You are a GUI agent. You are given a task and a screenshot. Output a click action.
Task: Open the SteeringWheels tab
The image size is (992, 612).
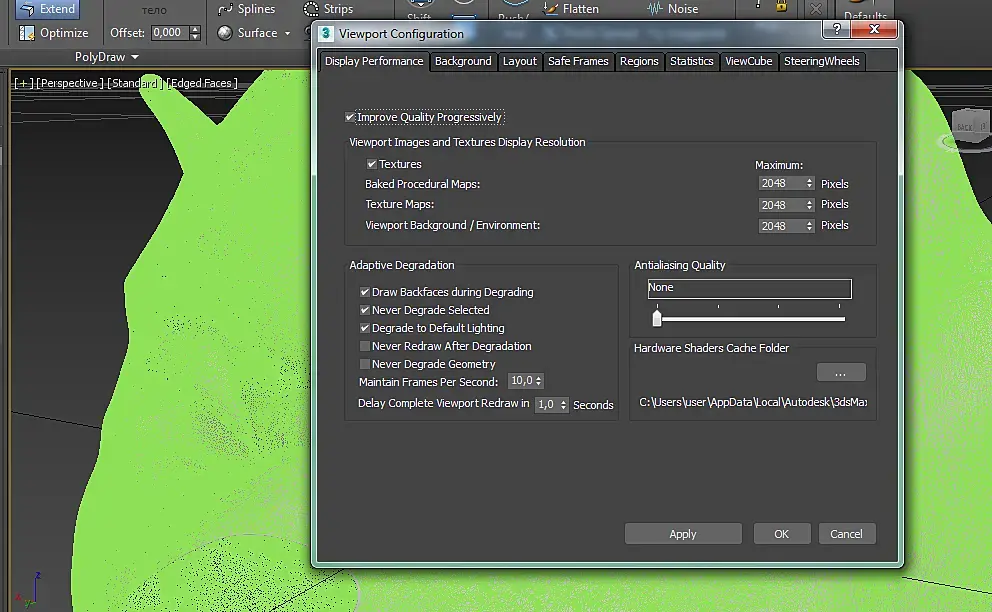[x=821, y=61]
